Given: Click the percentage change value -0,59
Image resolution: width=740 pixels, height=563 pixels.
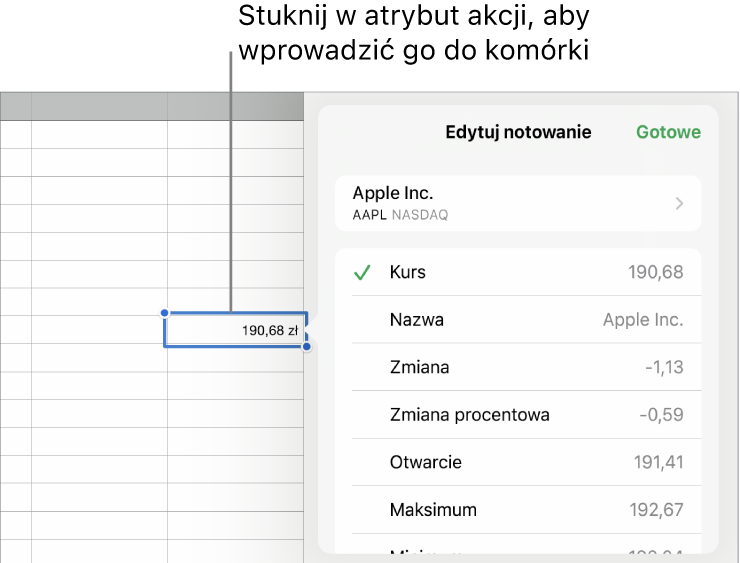Looking at the screenshot, I should tap(661, 414).
